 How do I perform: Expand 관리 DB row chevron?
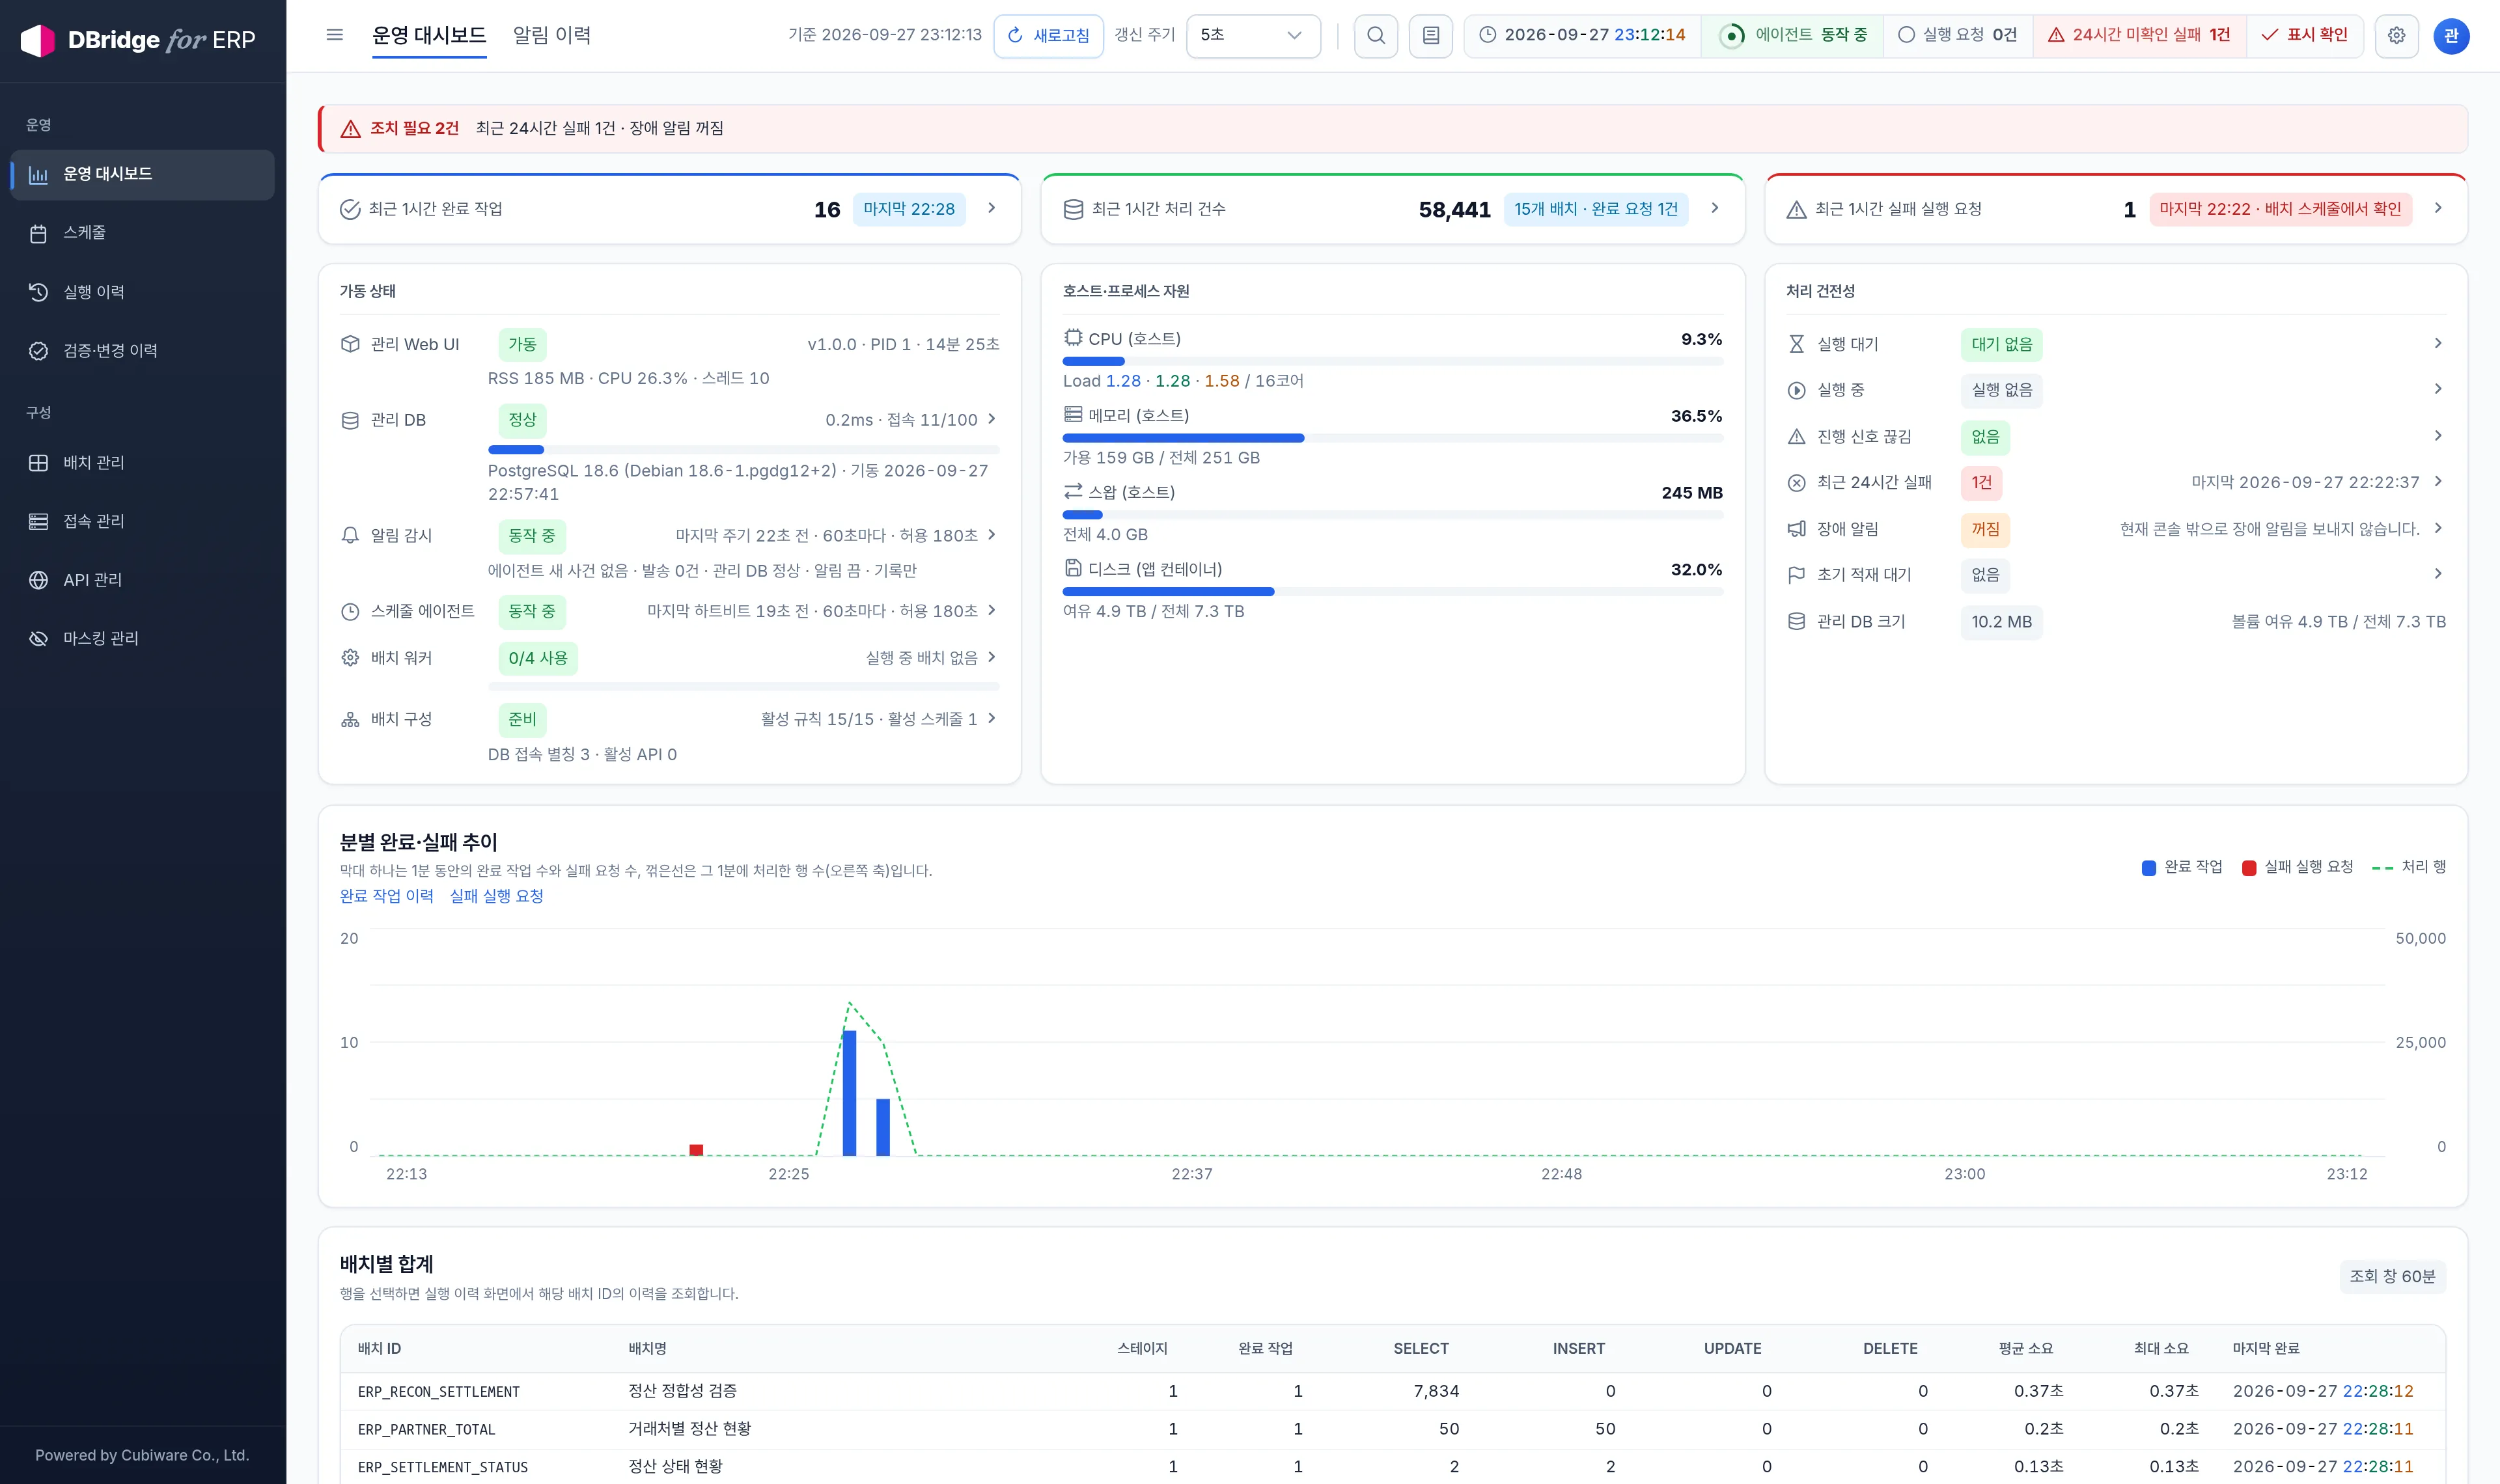click(991, 419)
